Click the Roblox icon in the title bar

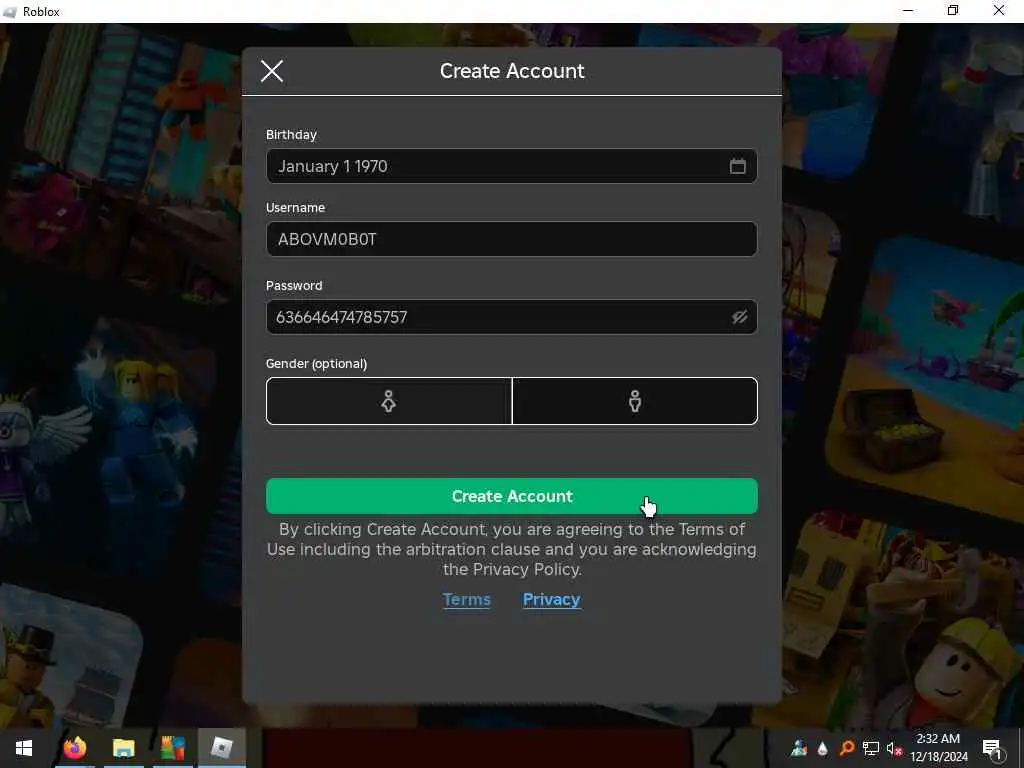click(10, 12)
